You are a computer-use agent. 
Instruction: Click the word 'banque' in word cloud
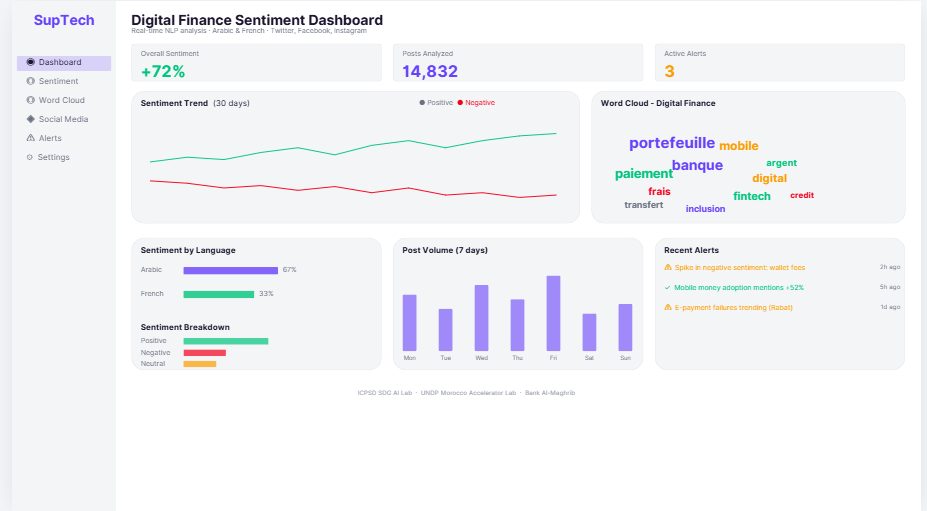[698, 165]
